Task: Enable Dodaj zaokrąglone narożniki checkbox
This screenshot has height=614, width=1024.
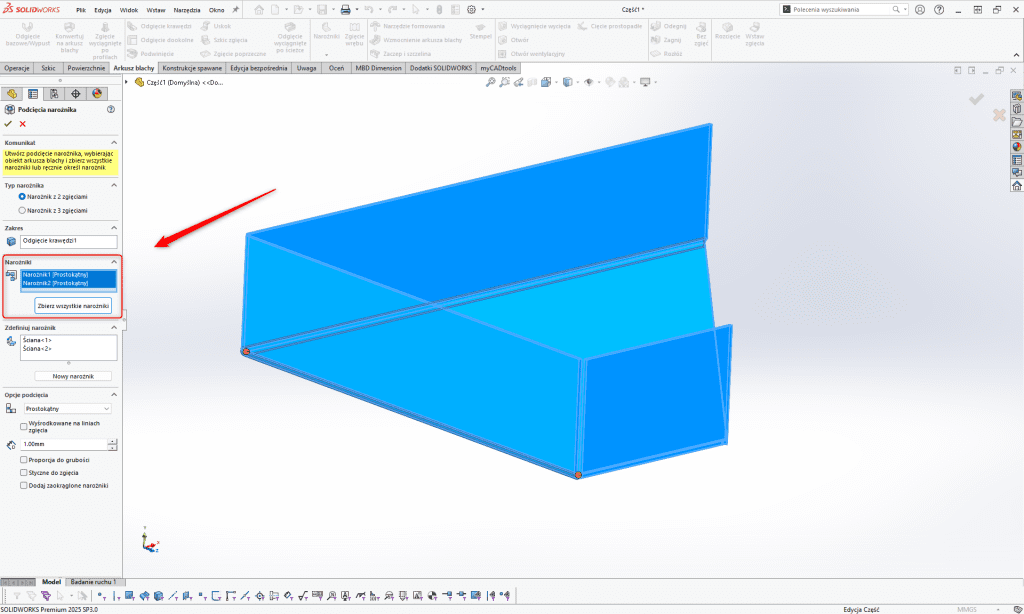Action: [x=24, y=485]
